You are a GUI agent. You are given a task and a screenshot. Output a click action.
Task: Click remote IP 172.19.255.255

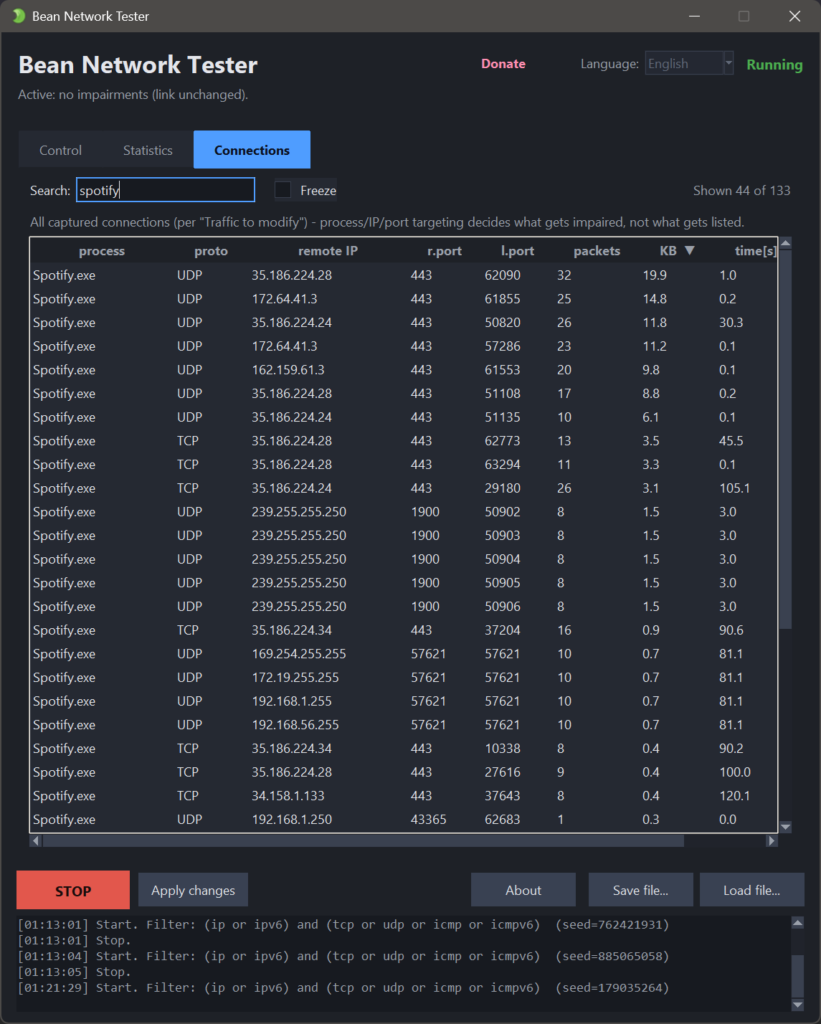[295, 677]
